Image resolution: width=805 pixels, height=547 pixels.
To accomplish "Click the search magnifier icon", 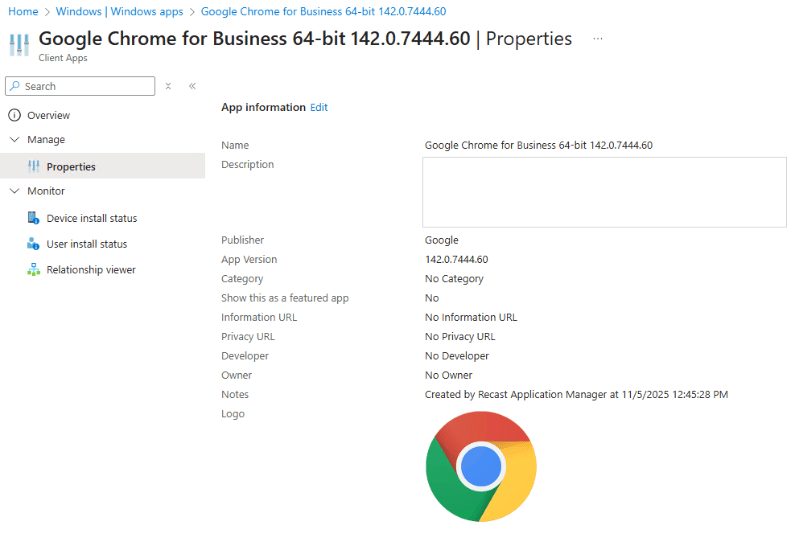I will 15,86.
